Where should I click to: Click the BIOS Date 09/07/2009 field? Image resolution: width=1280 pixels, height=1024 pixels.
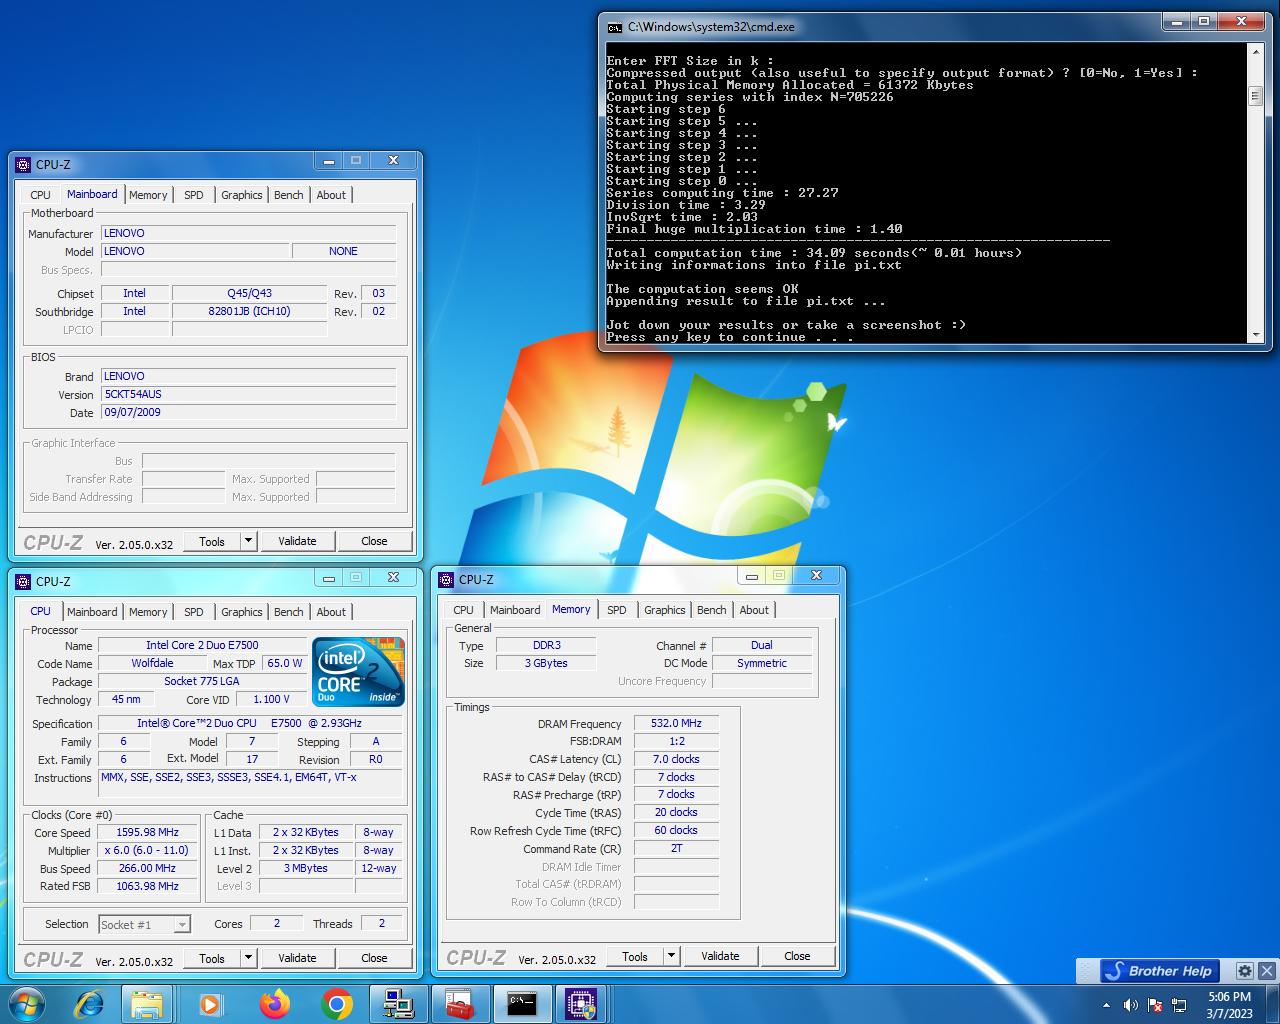click(x=248, y=412)
